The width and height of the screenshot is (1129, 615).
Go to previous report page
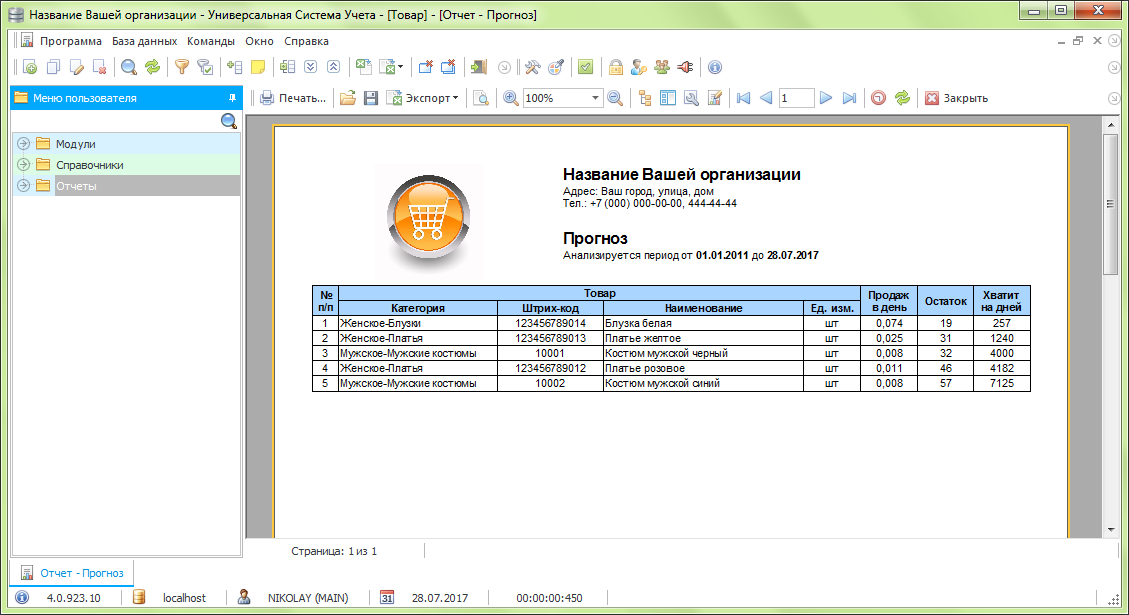point(766,98)
